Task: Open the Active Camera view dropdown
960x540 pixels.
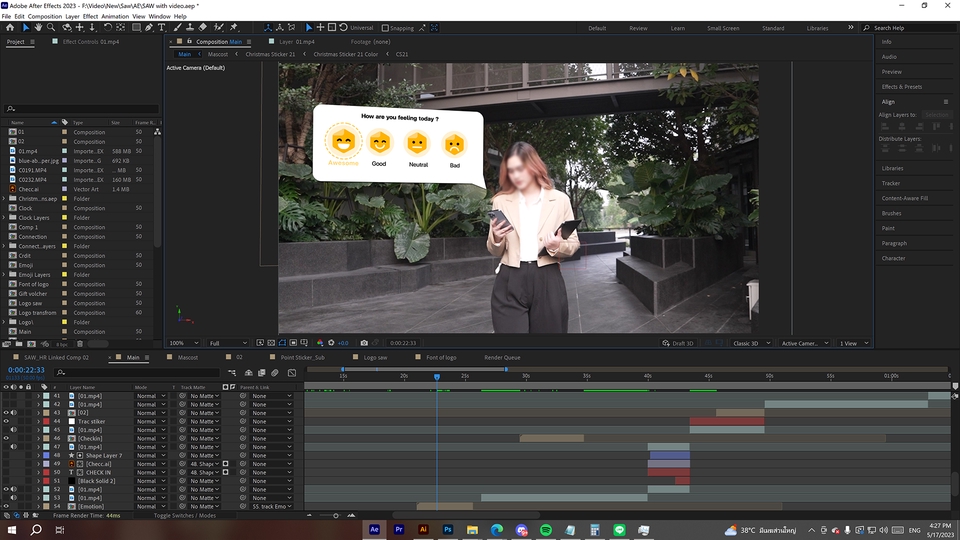Action: click(x=804, y=343)
